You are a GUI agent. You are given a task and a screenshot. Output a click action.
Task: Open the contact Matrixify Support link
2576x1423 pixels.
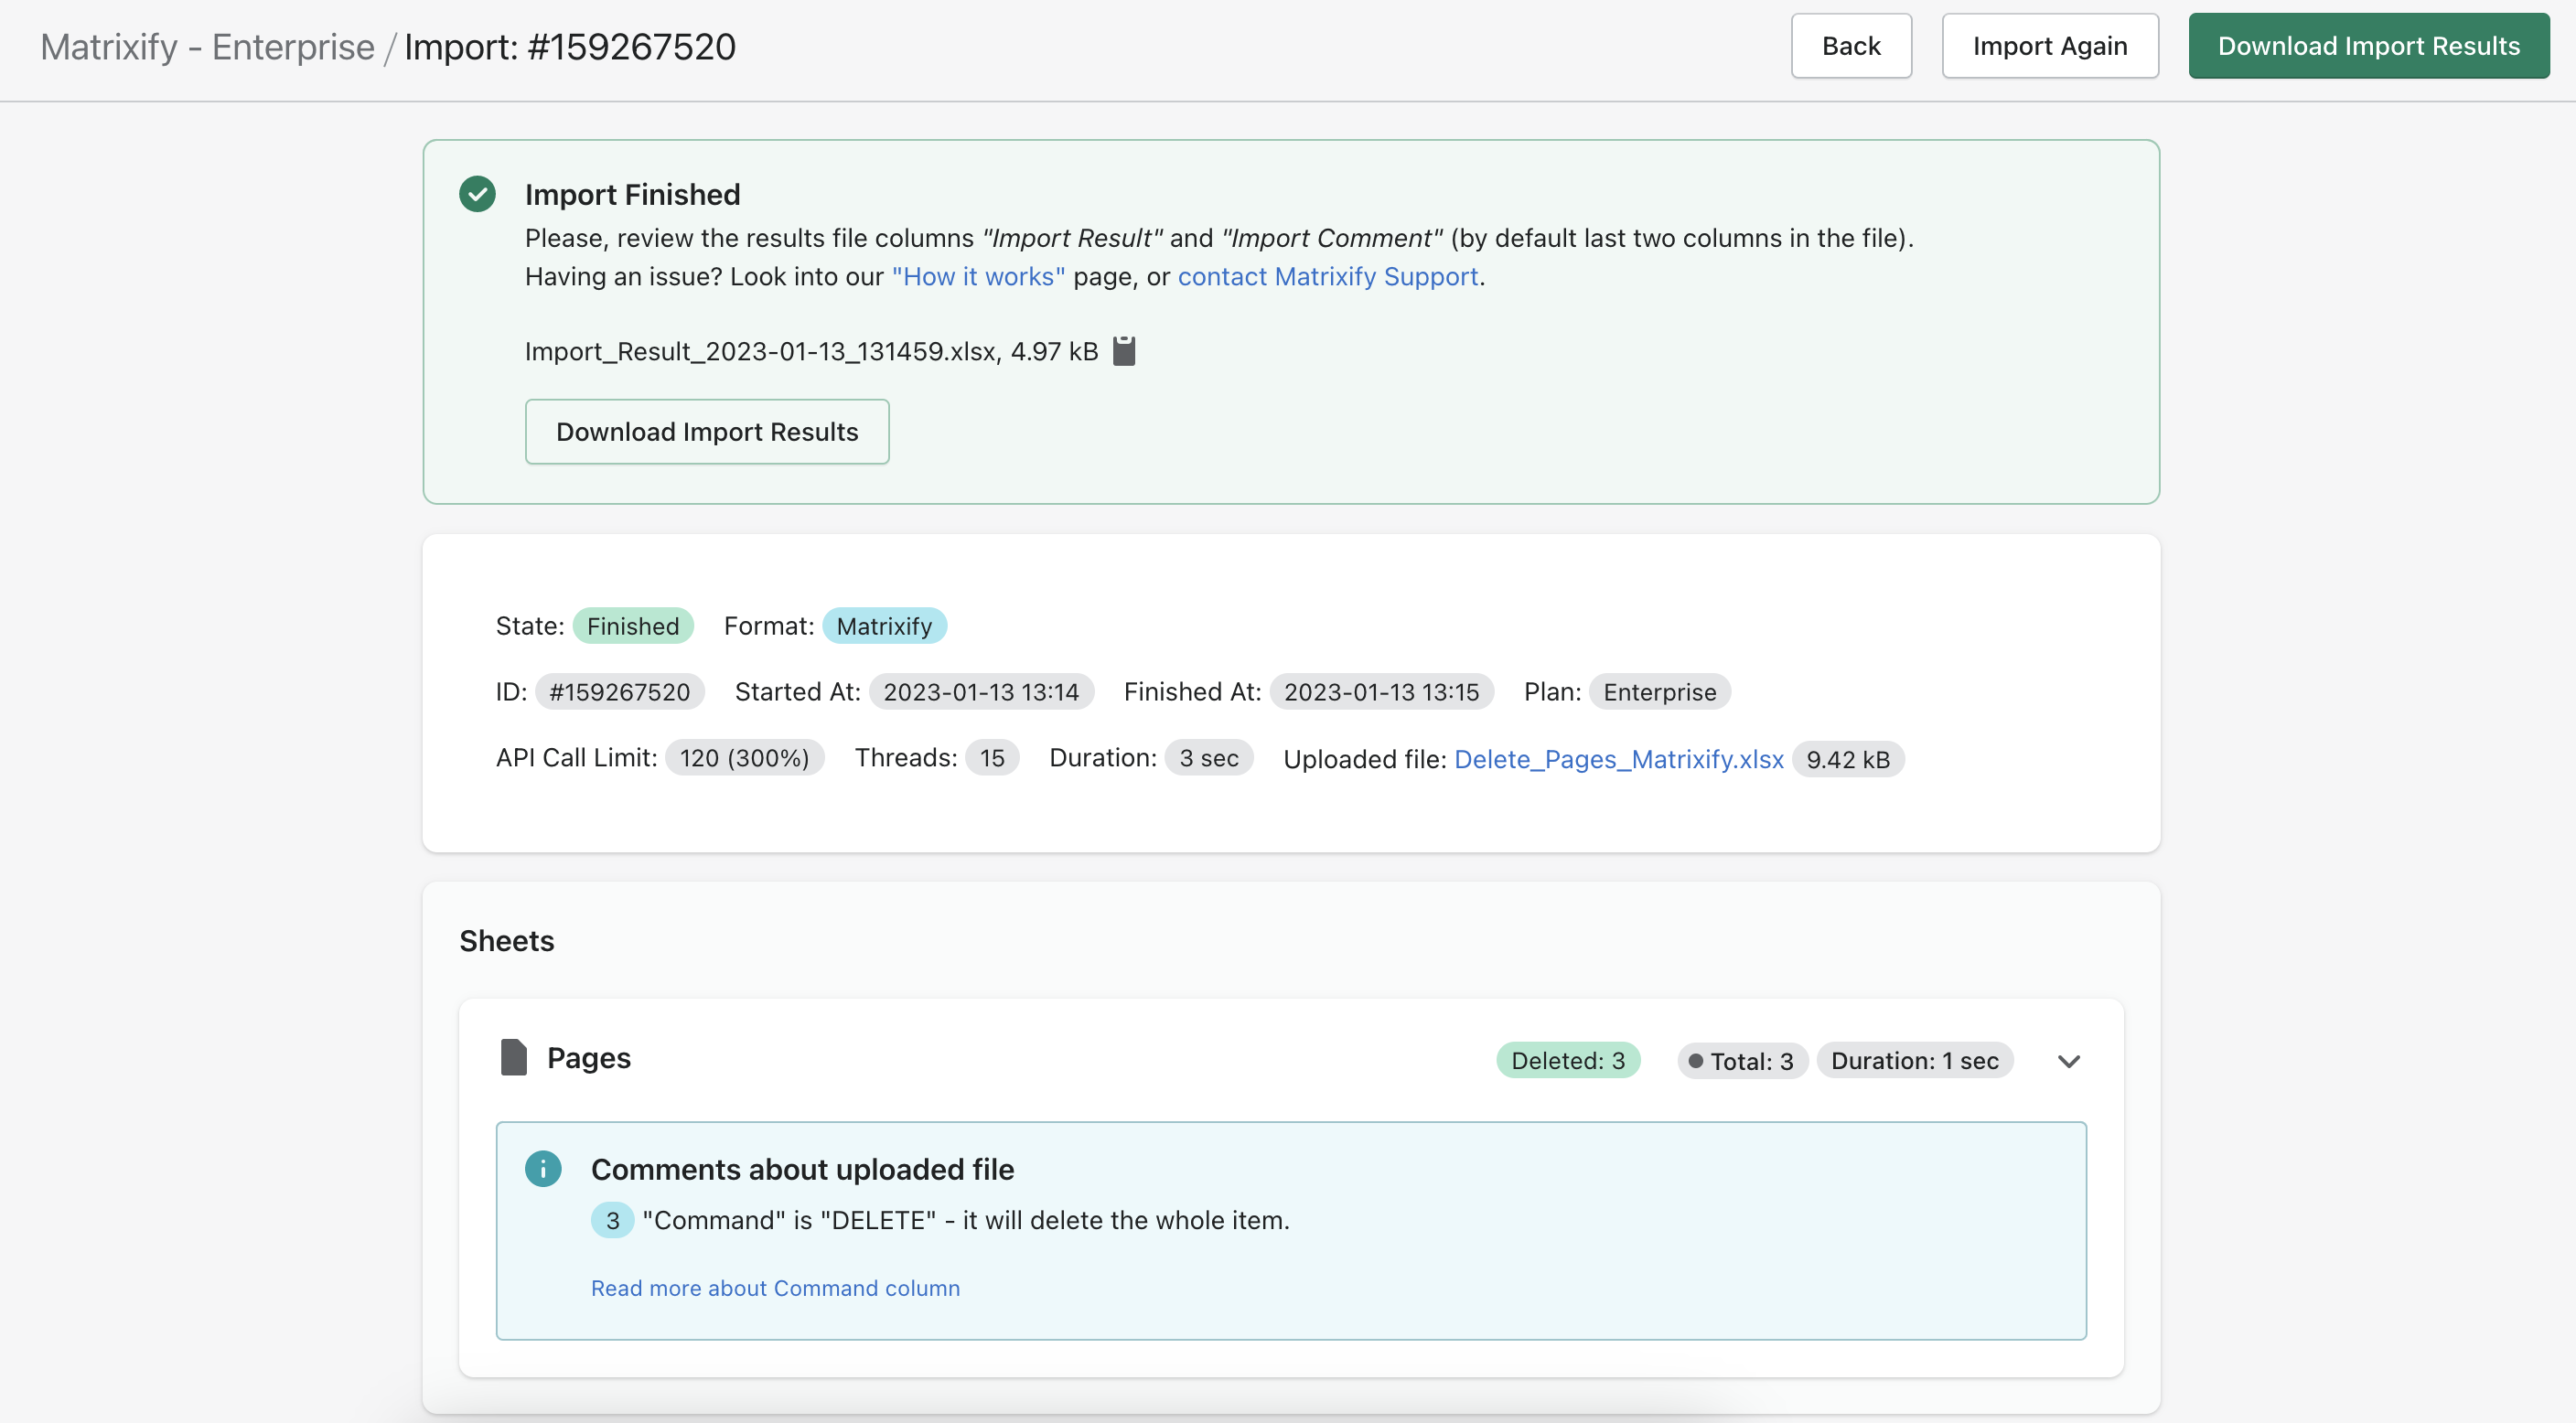tap(1327, 277)
